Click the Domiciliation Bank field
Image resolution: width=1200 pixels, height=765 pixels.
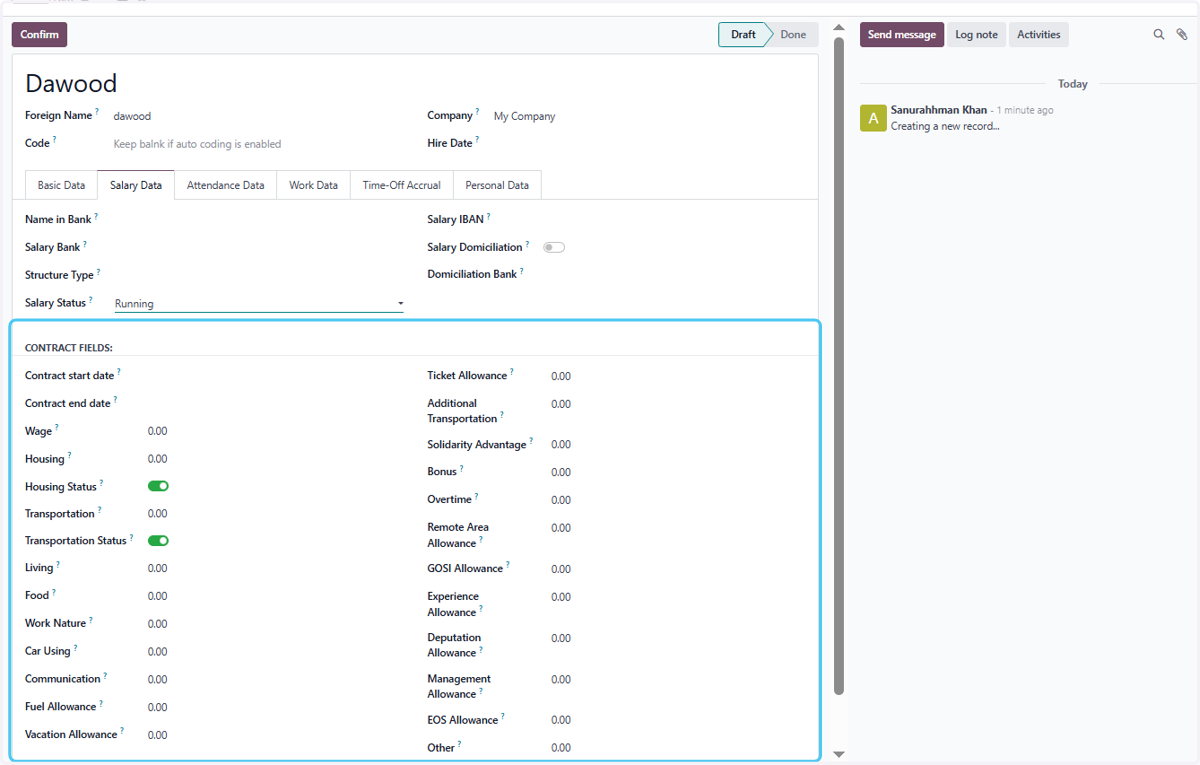point(673,274)
